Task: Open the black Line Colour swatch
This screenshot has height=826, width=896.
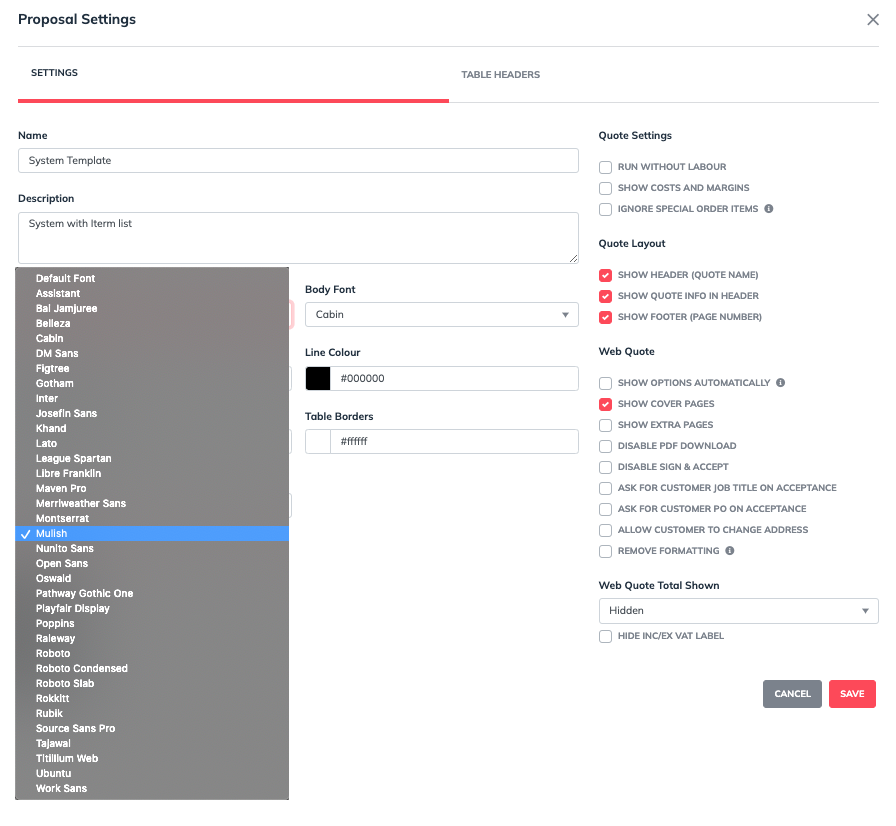Action: pos(318,378)
